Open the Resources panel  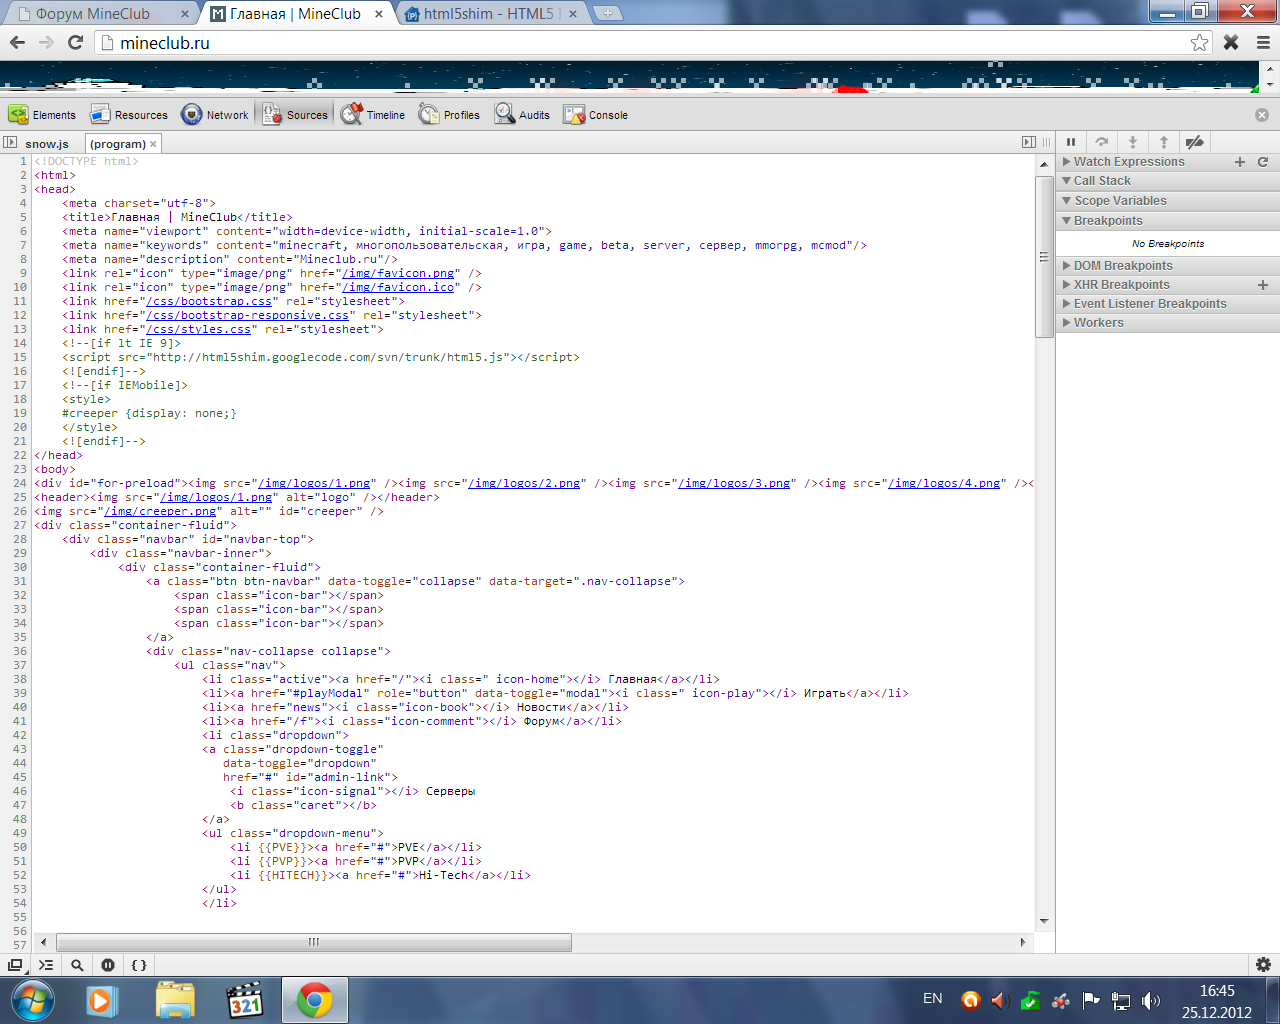(129, 115)
